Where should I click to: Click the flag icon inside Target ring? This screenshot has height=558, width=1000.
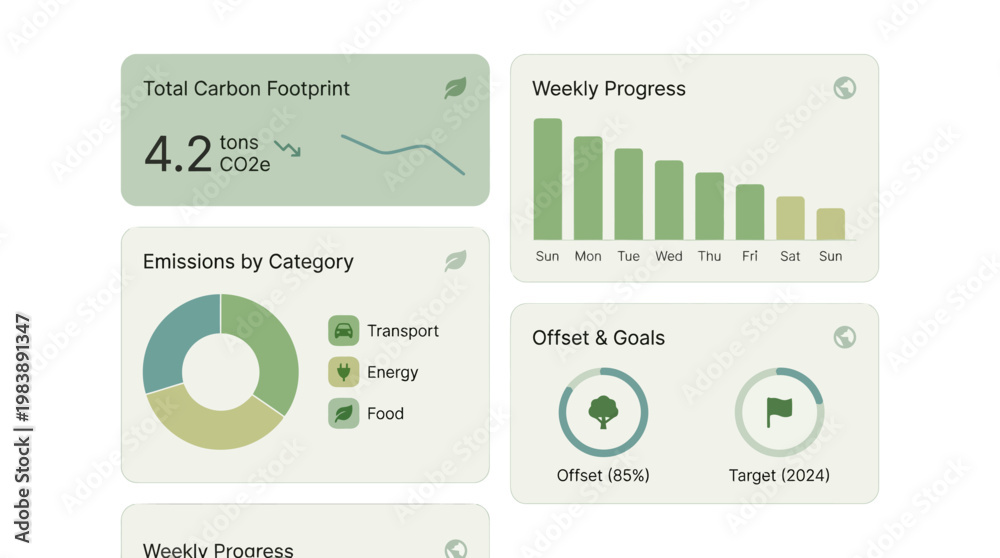point(779,412)
